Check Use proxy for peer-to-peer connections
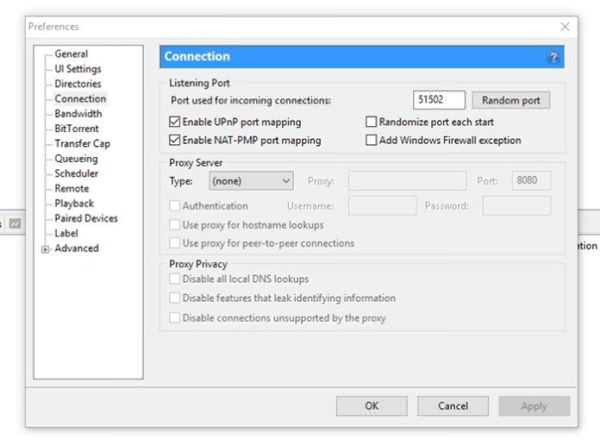Image resolution: width=600 pixels, height=446 pixels. click(174, 243)
